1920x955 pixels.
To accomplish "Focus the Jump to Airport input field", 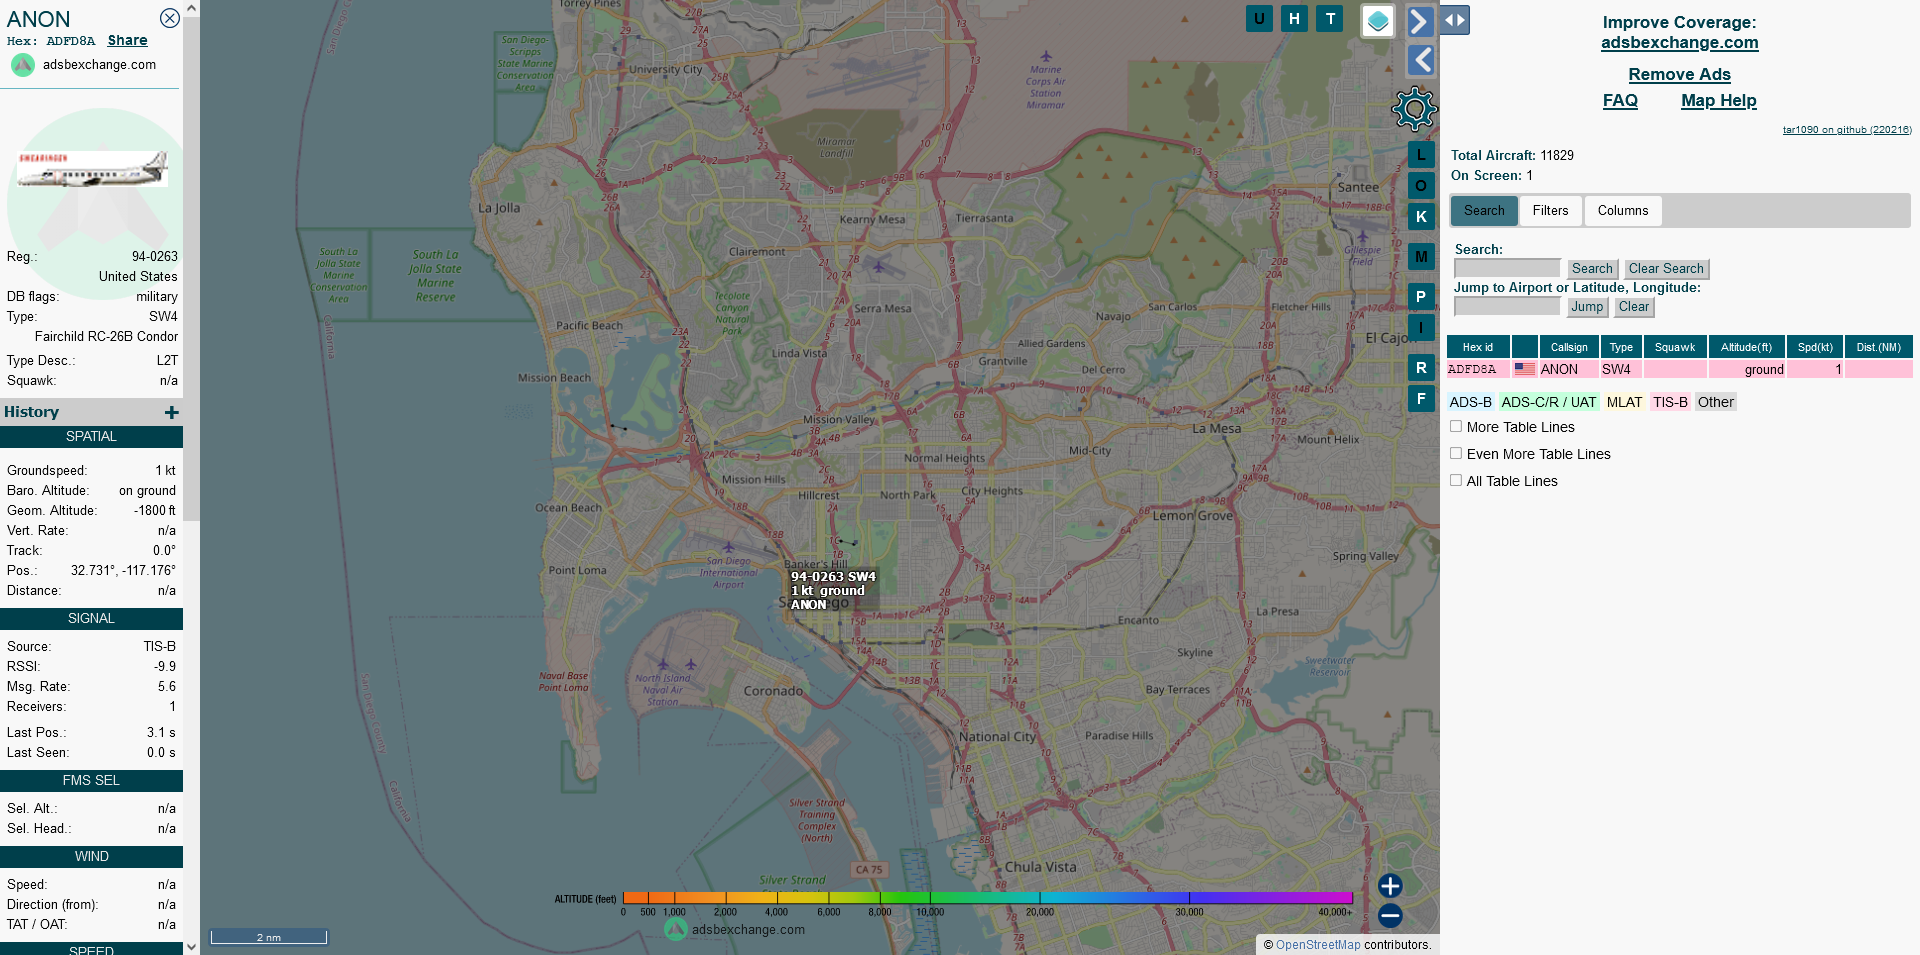I will click(x=1507, y=306).
